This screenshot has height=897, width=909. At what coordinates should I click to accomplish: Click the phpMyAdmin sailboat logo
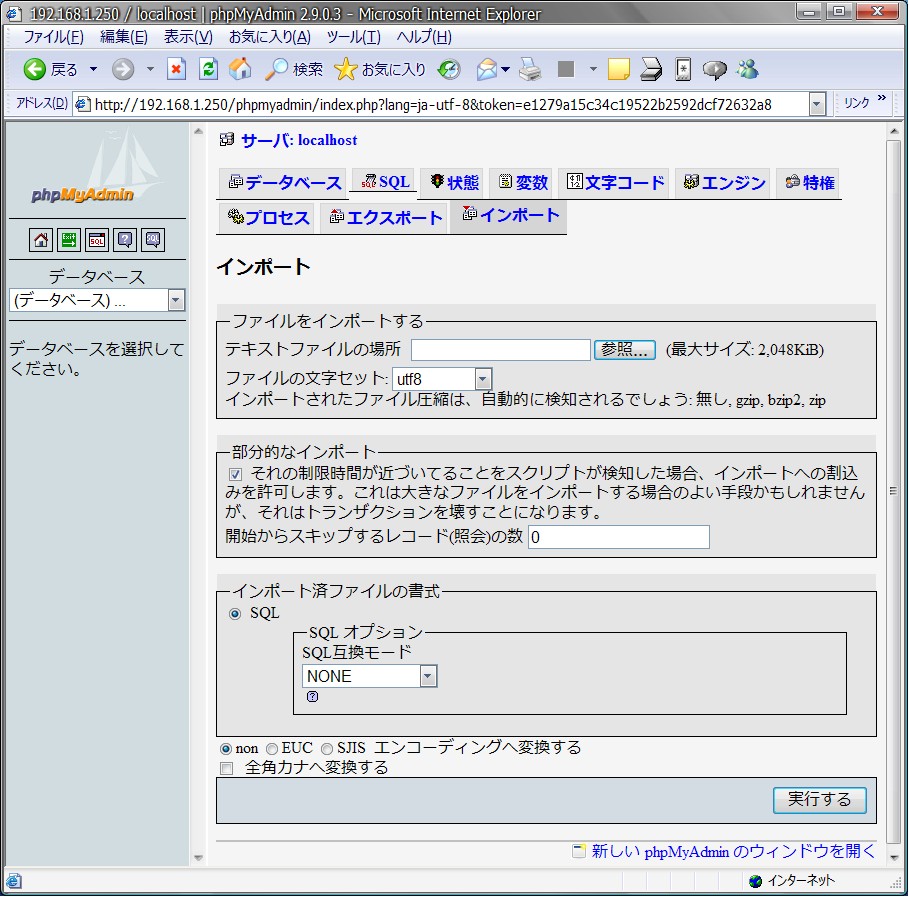point(96,168)
